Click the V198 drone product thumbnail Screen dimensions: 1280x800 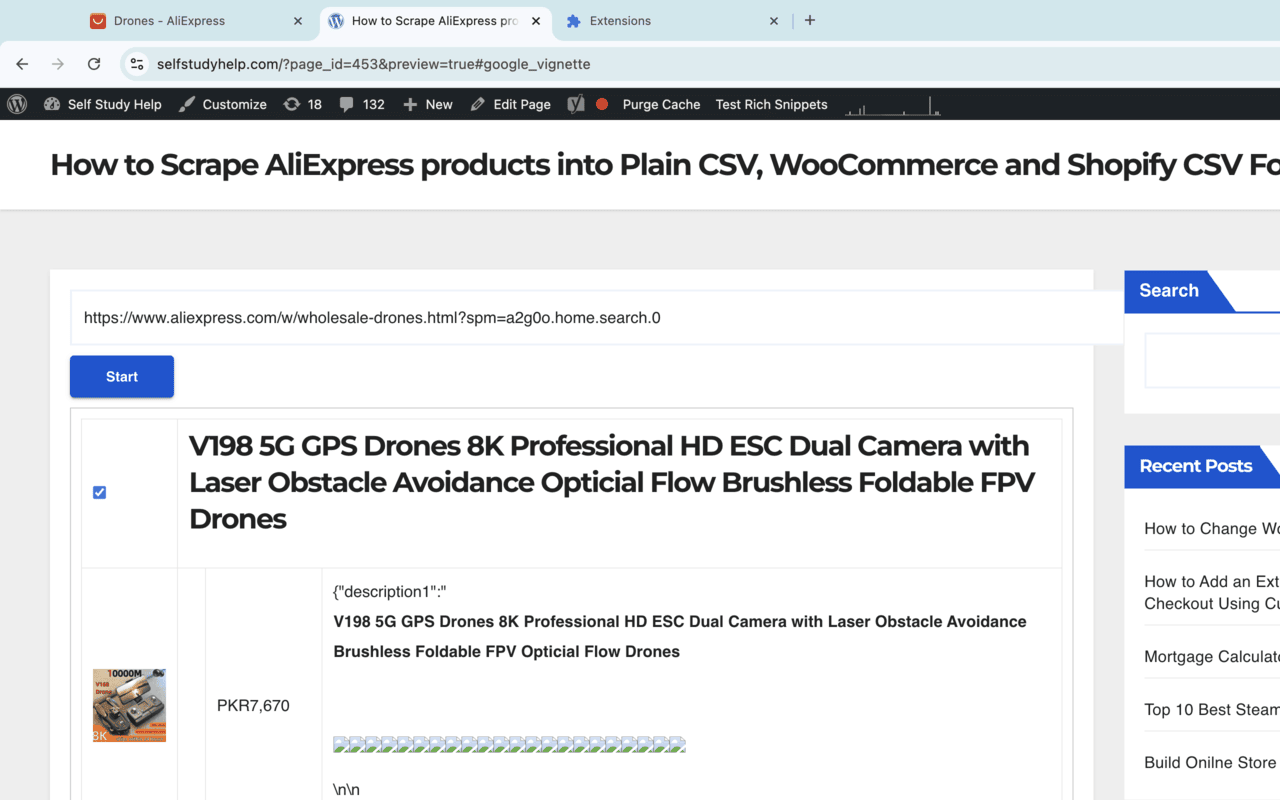pos(129,704)
